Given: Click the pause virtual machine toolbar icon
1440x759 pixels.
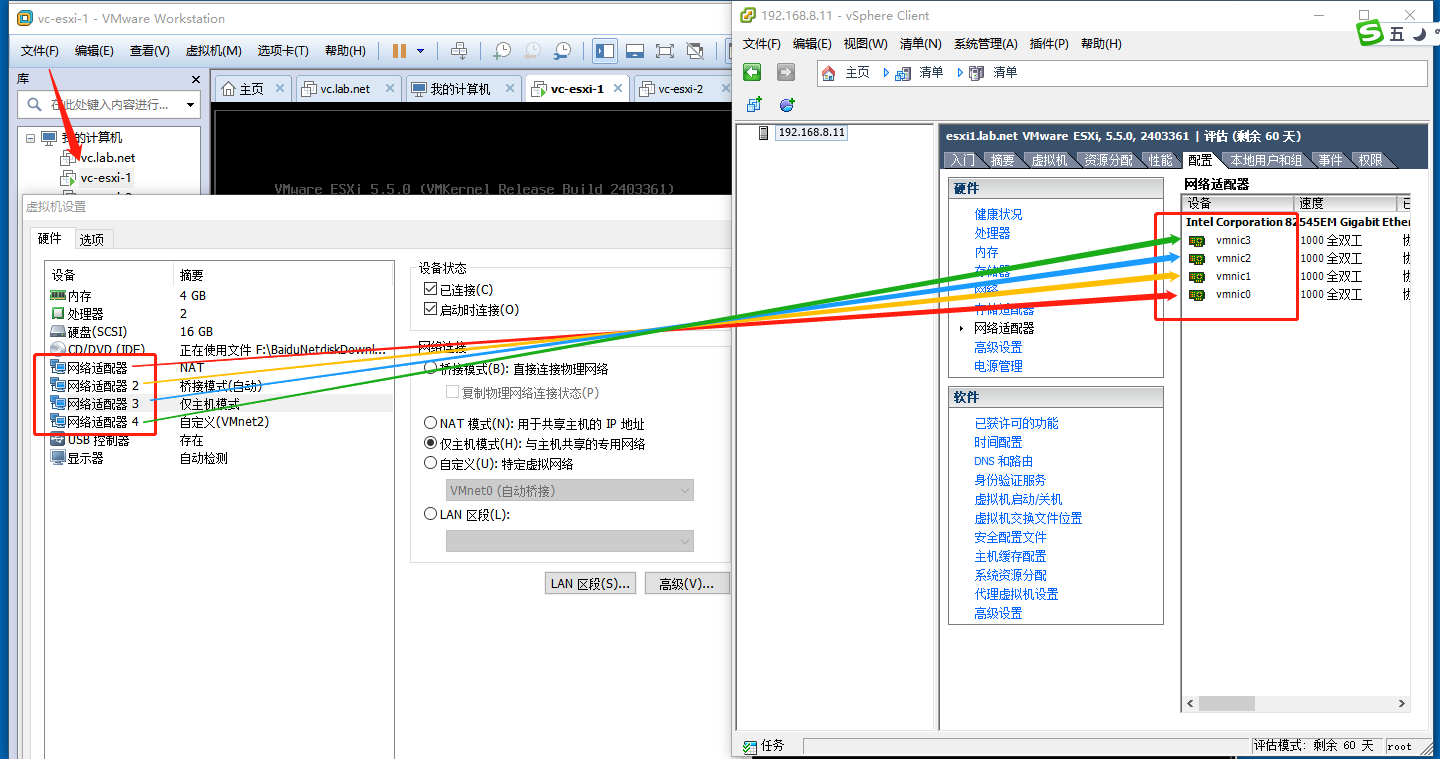Looking at the screenshot, I should click(x=400, y=51).
